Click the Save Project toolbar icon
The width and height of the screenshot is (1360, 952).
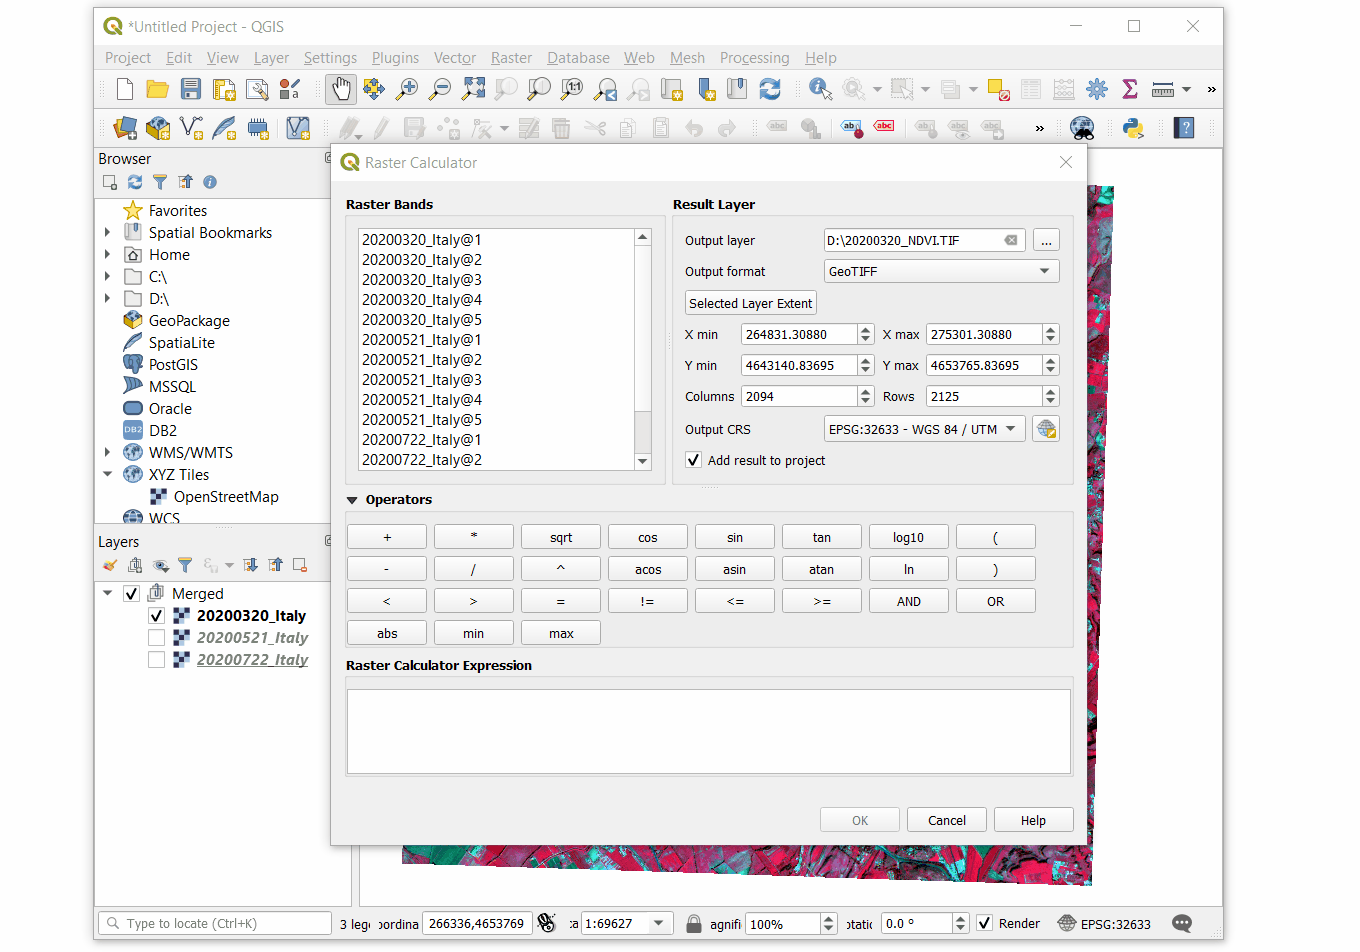[x=191, y=89]
